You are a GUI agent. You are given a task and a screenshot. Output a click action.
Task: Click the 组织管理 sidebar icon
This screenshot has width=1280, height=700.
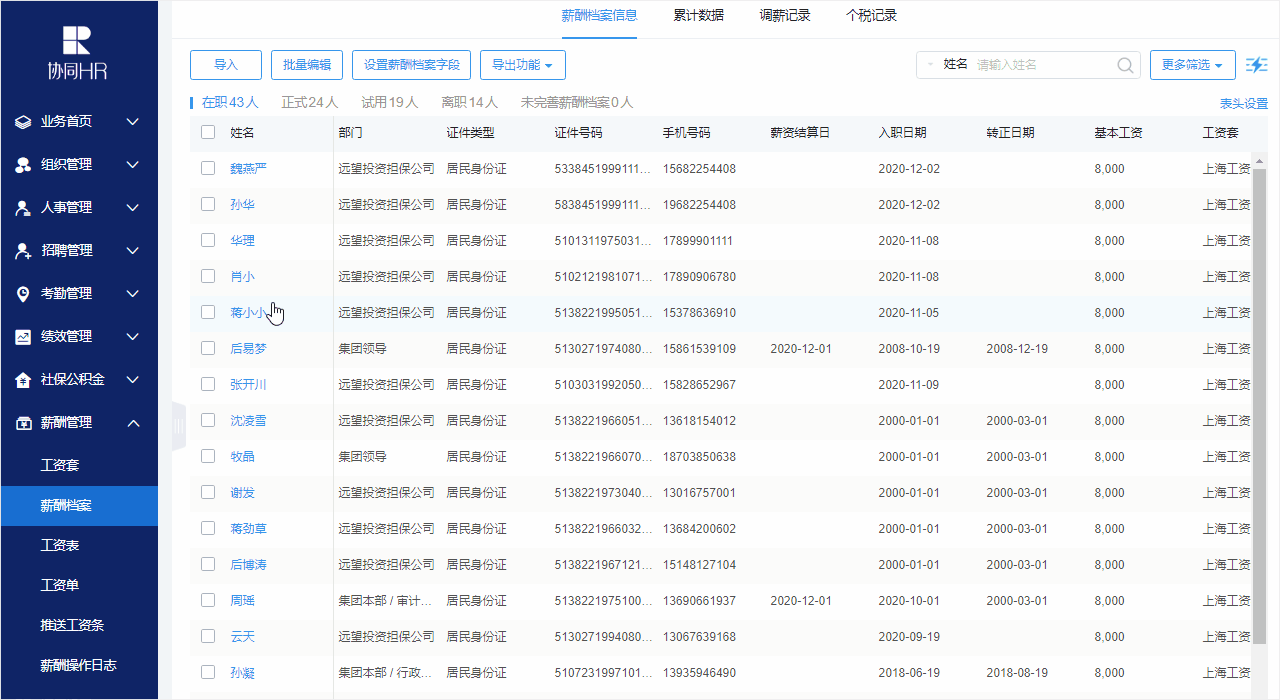[x=23, y=165]
